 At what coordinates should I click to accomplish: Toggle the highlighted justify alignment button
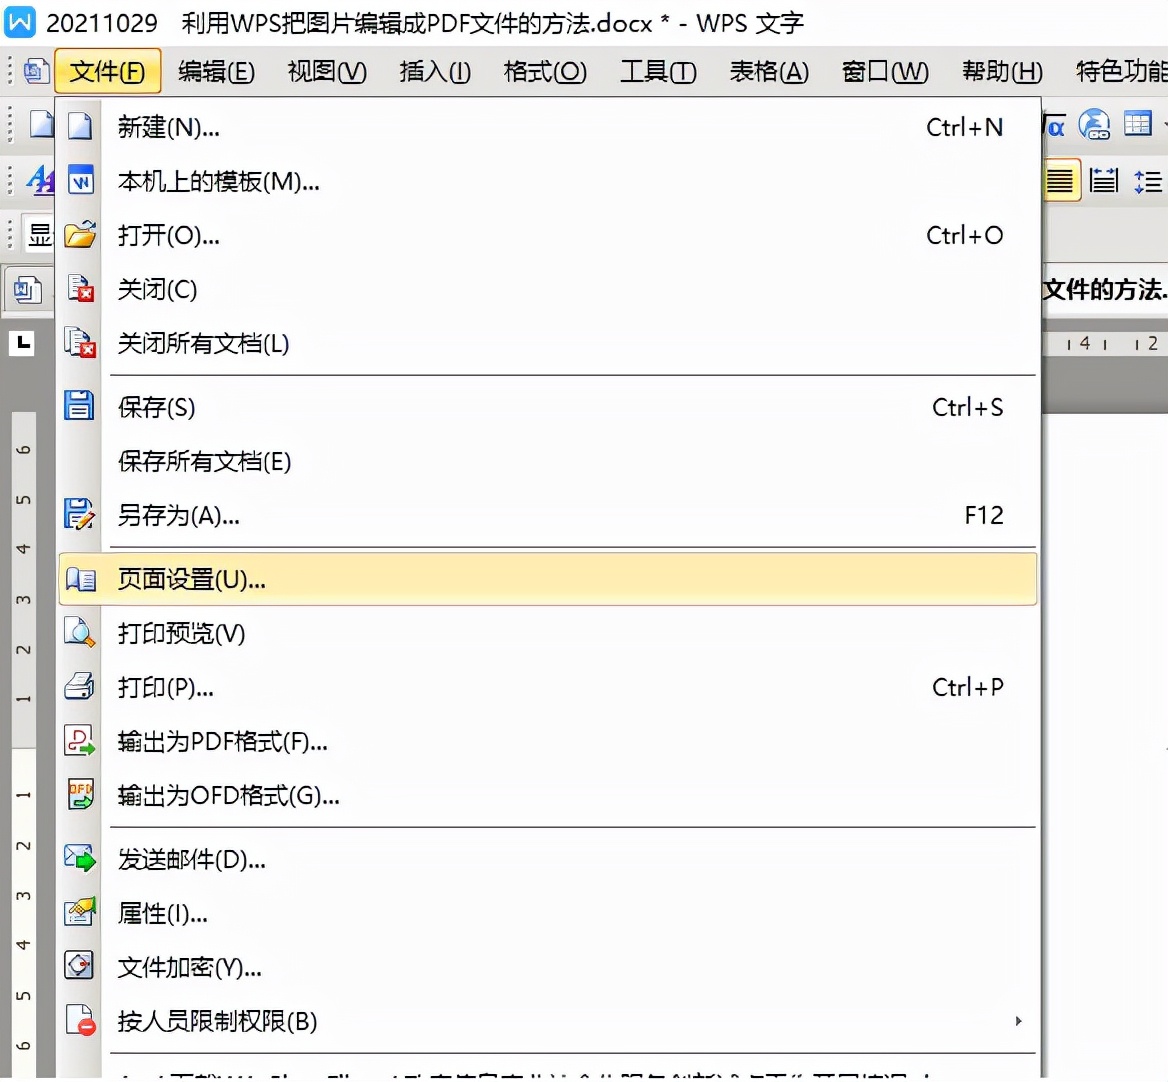click(1060, 180)
